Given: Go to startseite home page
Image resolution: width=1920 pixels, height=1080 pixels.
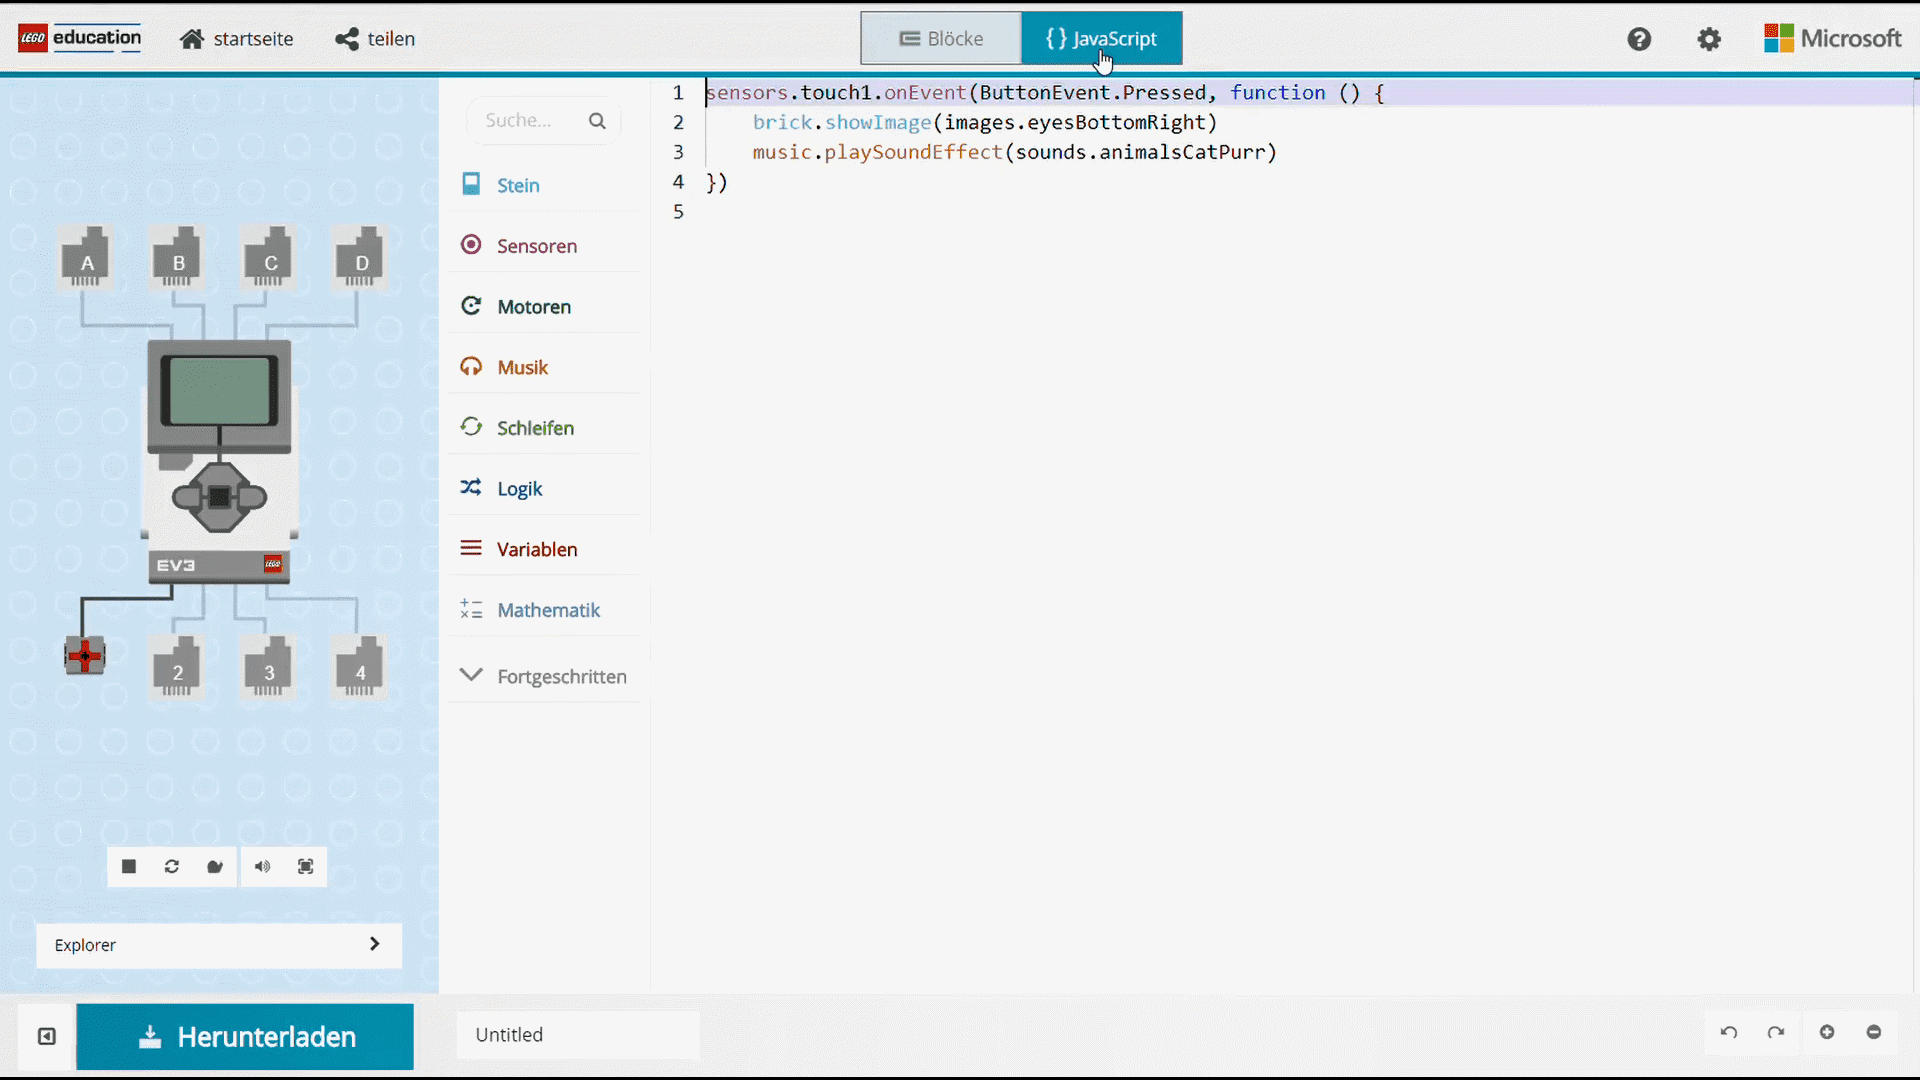Looking at the screenshot, I should (237, 39).
